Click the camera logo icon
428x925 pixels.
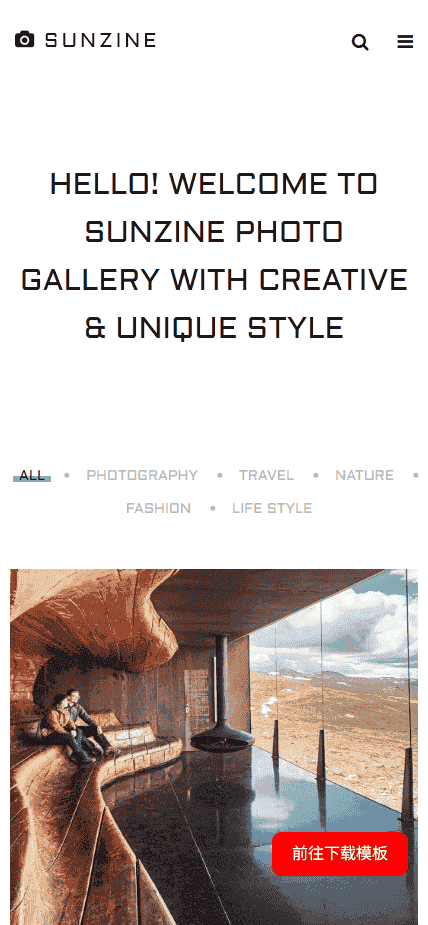[24, 40]
